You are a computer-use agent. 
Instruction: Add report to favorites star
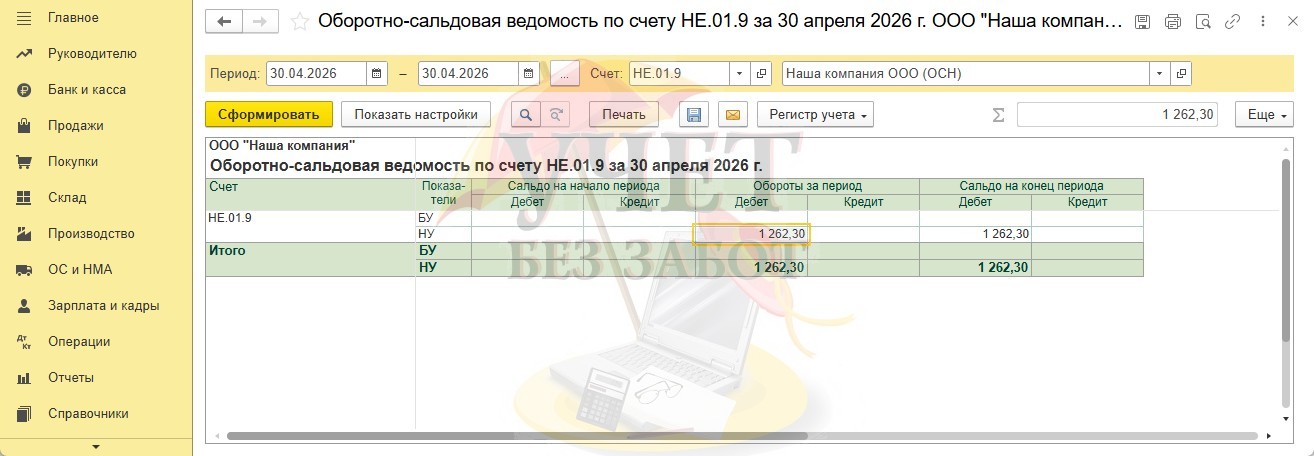coord(300,21)
